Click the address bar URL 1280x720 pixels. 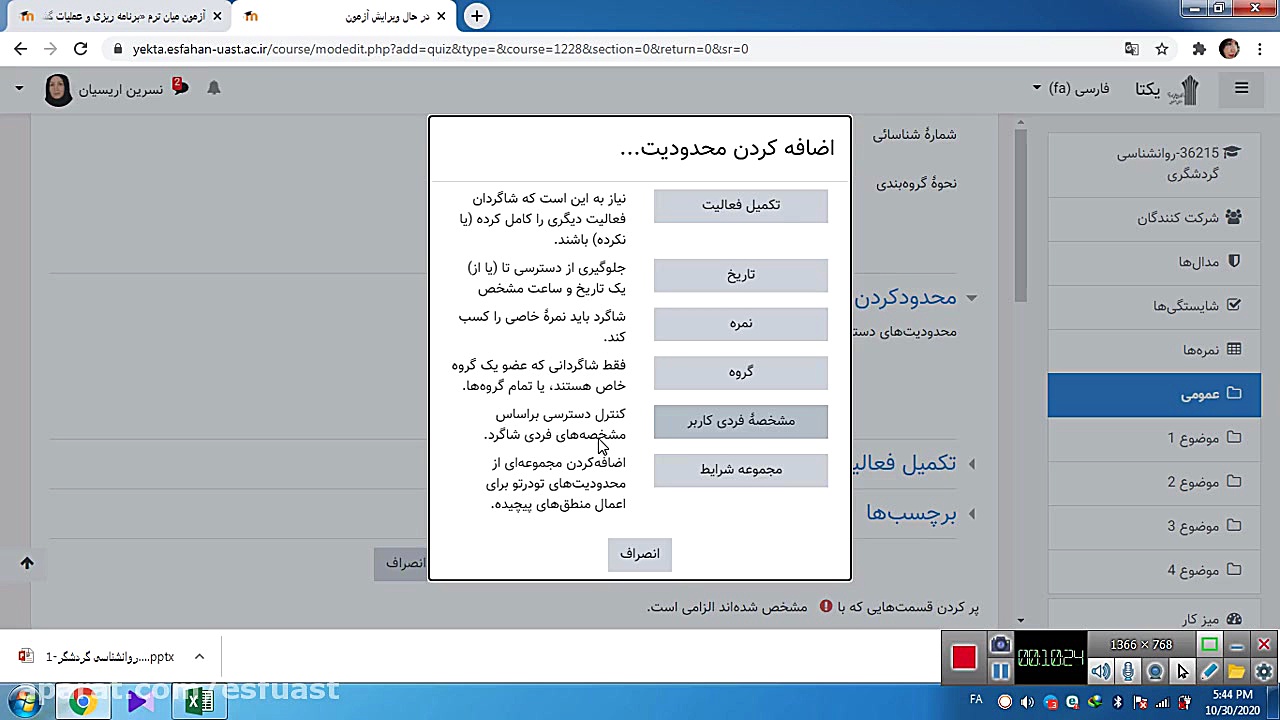click(x=440, y=49)
